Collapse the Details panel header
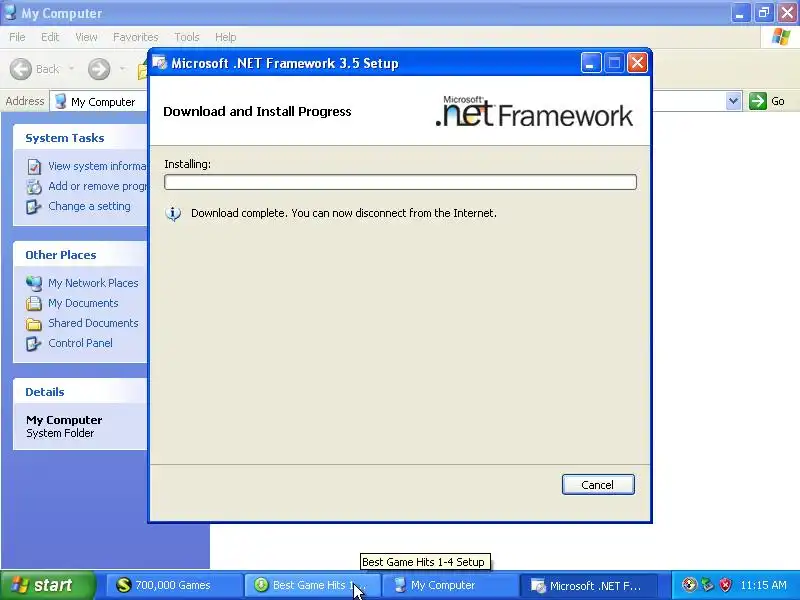Image resolution: width=800 pixels, height=600 pixels. tap(80, 392)
